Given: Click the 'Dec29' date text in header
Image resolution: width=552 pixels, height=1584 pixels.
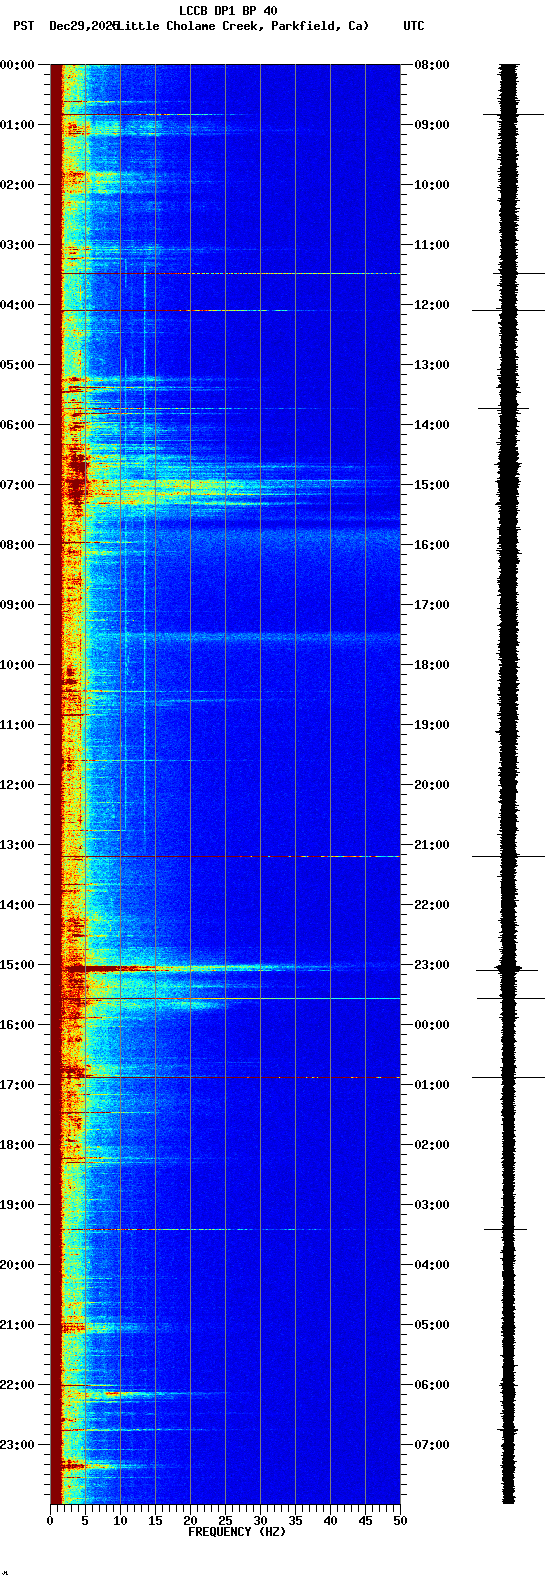Looking at the screenshot, I should point(67,26).
